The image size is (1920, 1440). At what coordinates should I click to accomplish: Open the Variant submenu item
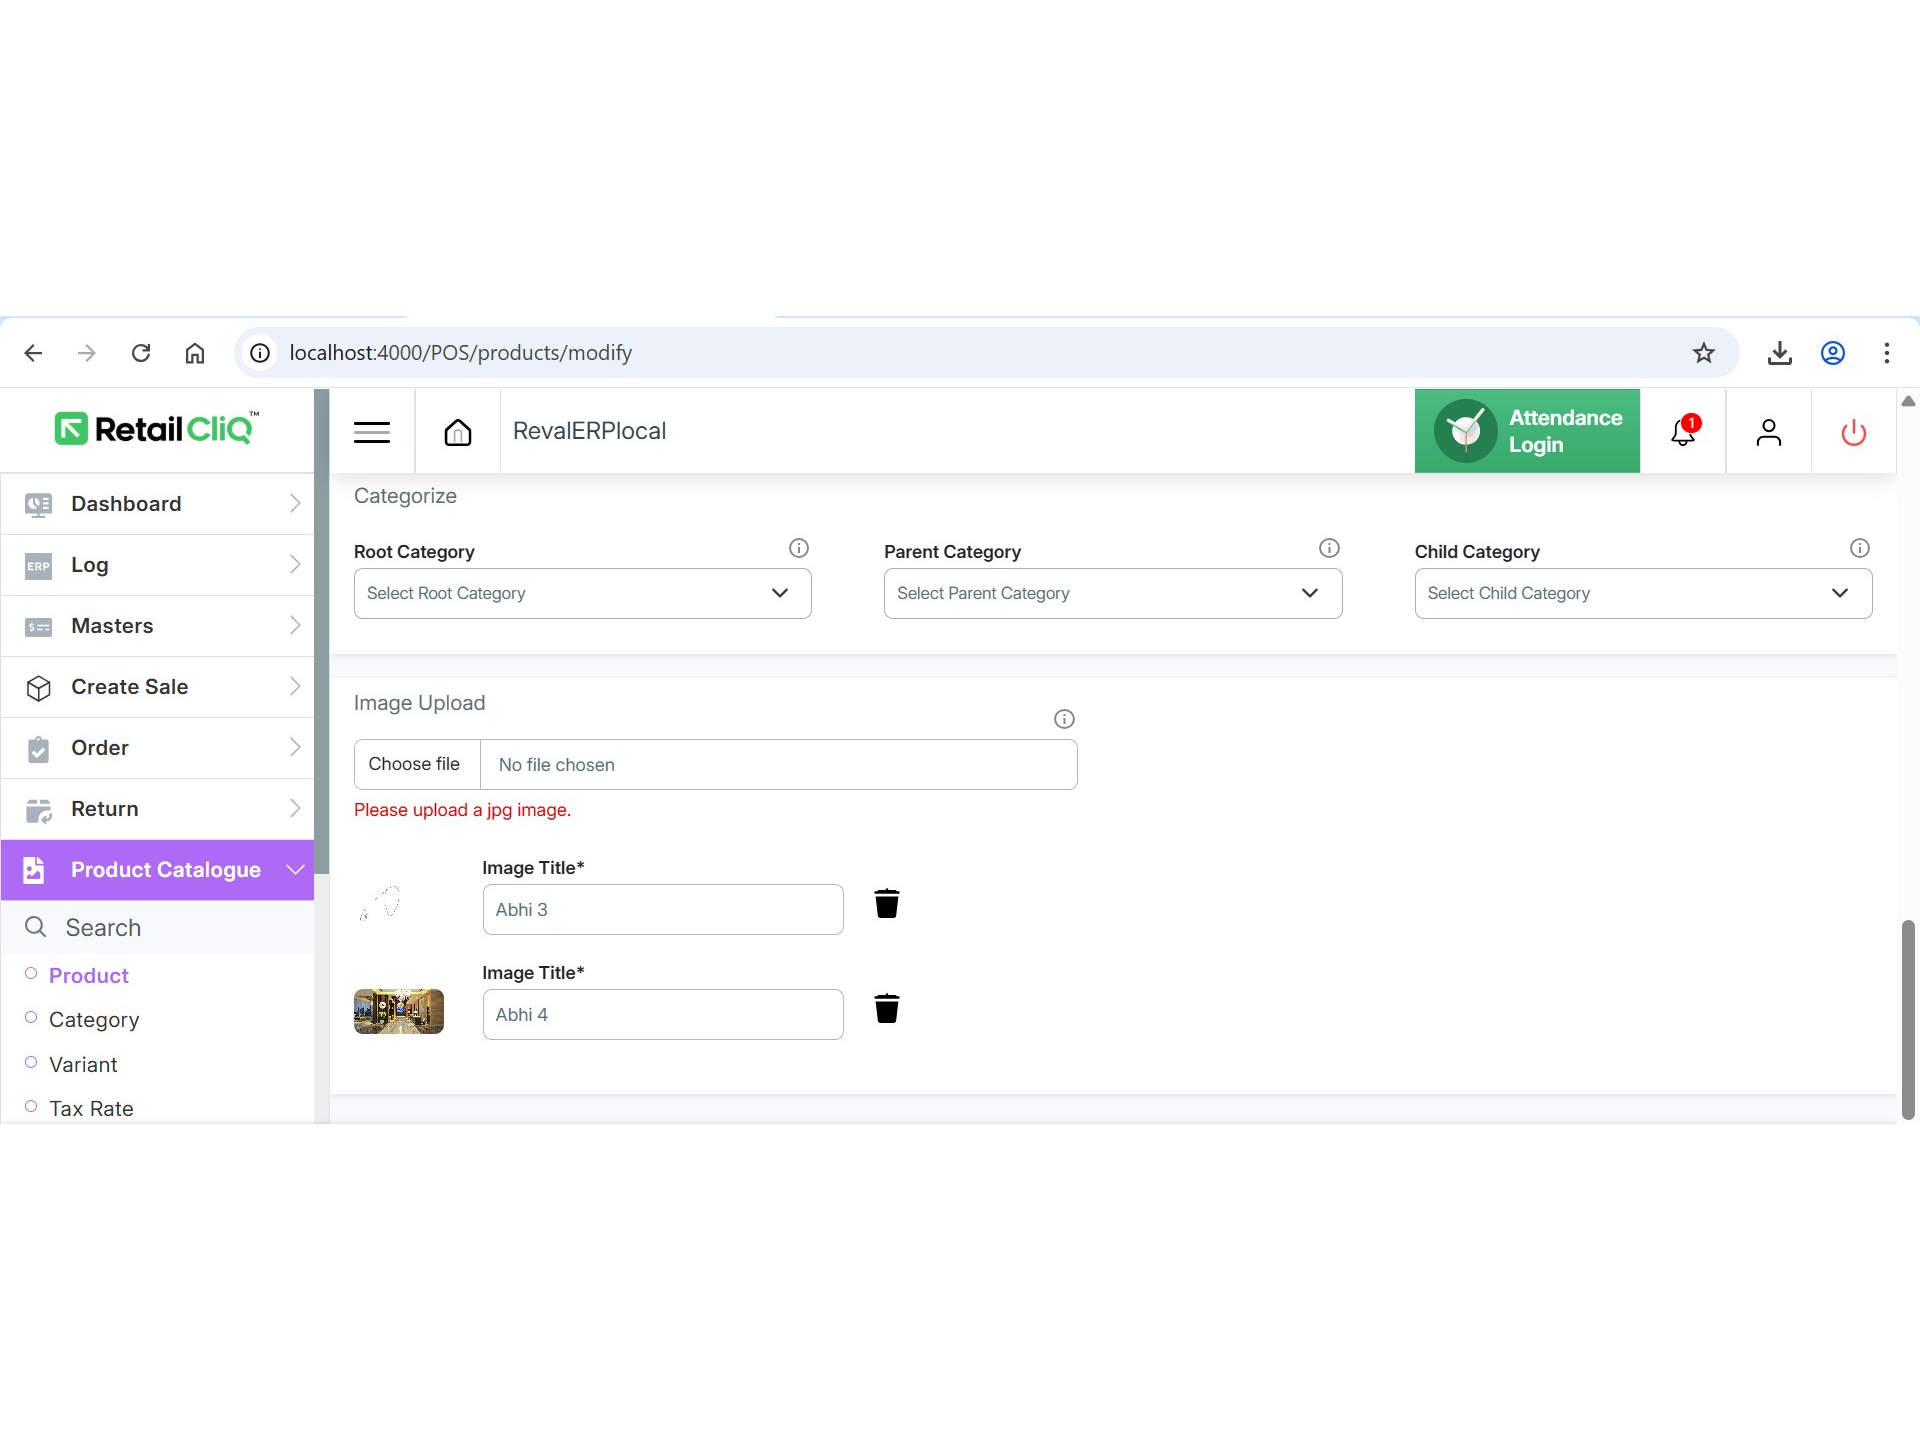point(83,1065)
